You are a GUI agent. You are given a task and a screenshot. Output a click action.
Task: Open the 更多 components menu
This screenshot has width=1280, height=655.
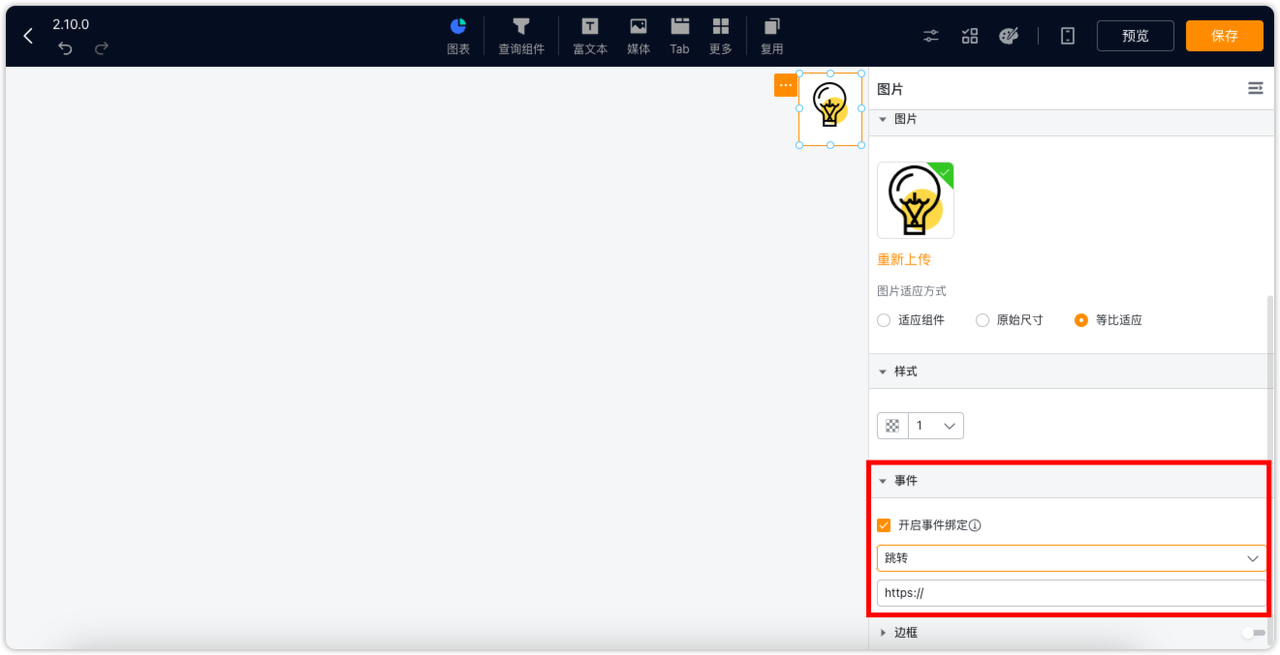coord(720,35)
